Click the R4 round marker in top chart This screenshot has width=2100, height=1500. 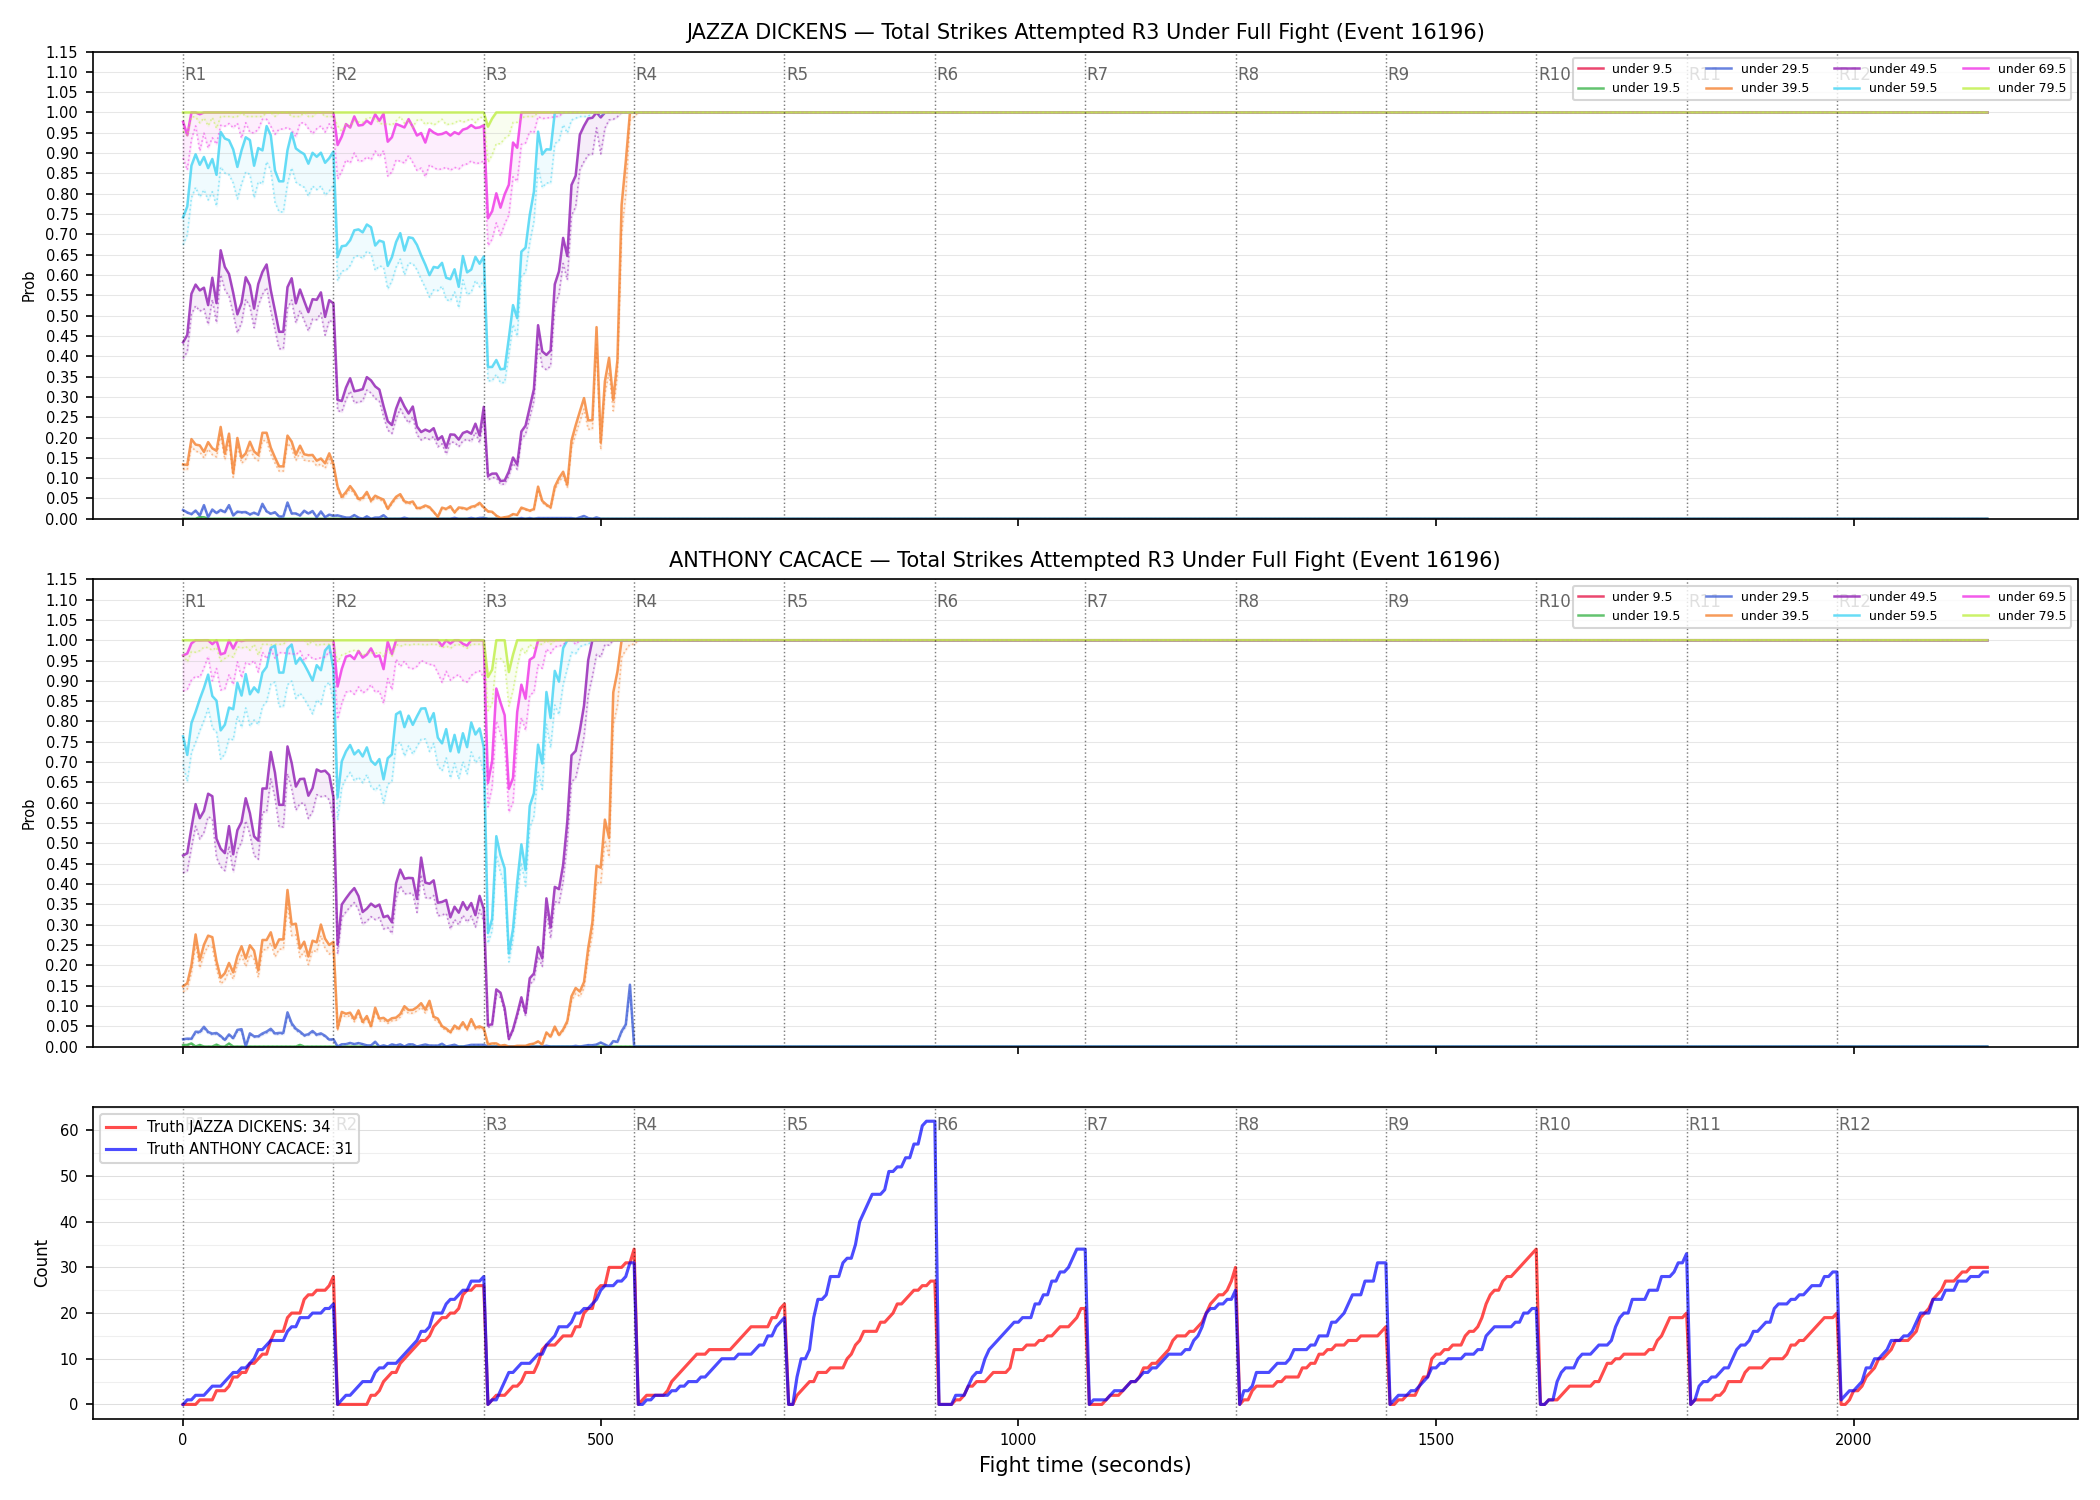coord(646,74)
